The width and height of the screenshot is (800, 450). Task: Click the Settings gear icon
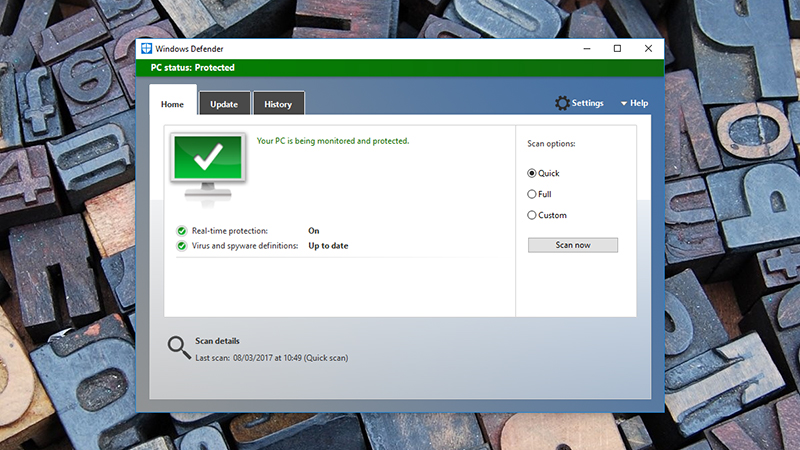562,103
